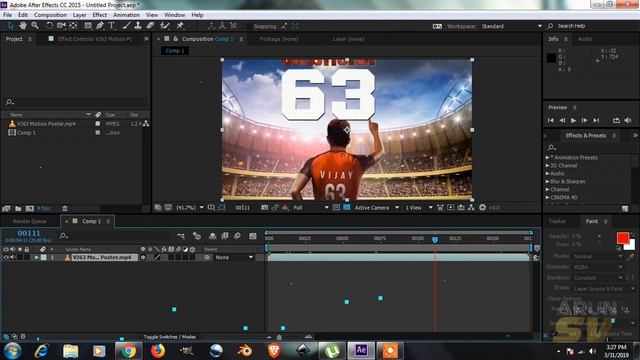The width and height of the screenshot is (640, 360).
Task: Expand layer 1 properties triangle
Action: [36, 258]
